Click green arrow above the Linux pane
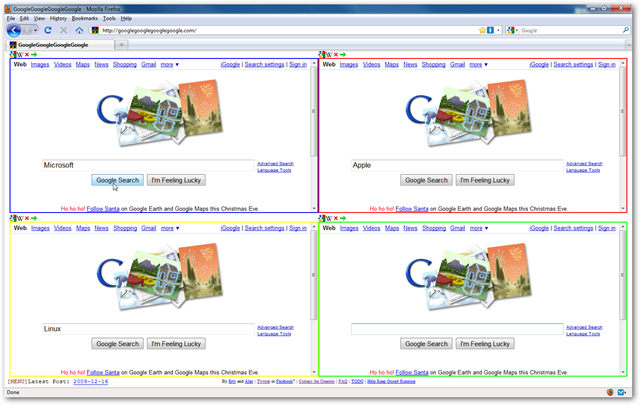Viewport: 640px width, 405px height. [34, 218]
